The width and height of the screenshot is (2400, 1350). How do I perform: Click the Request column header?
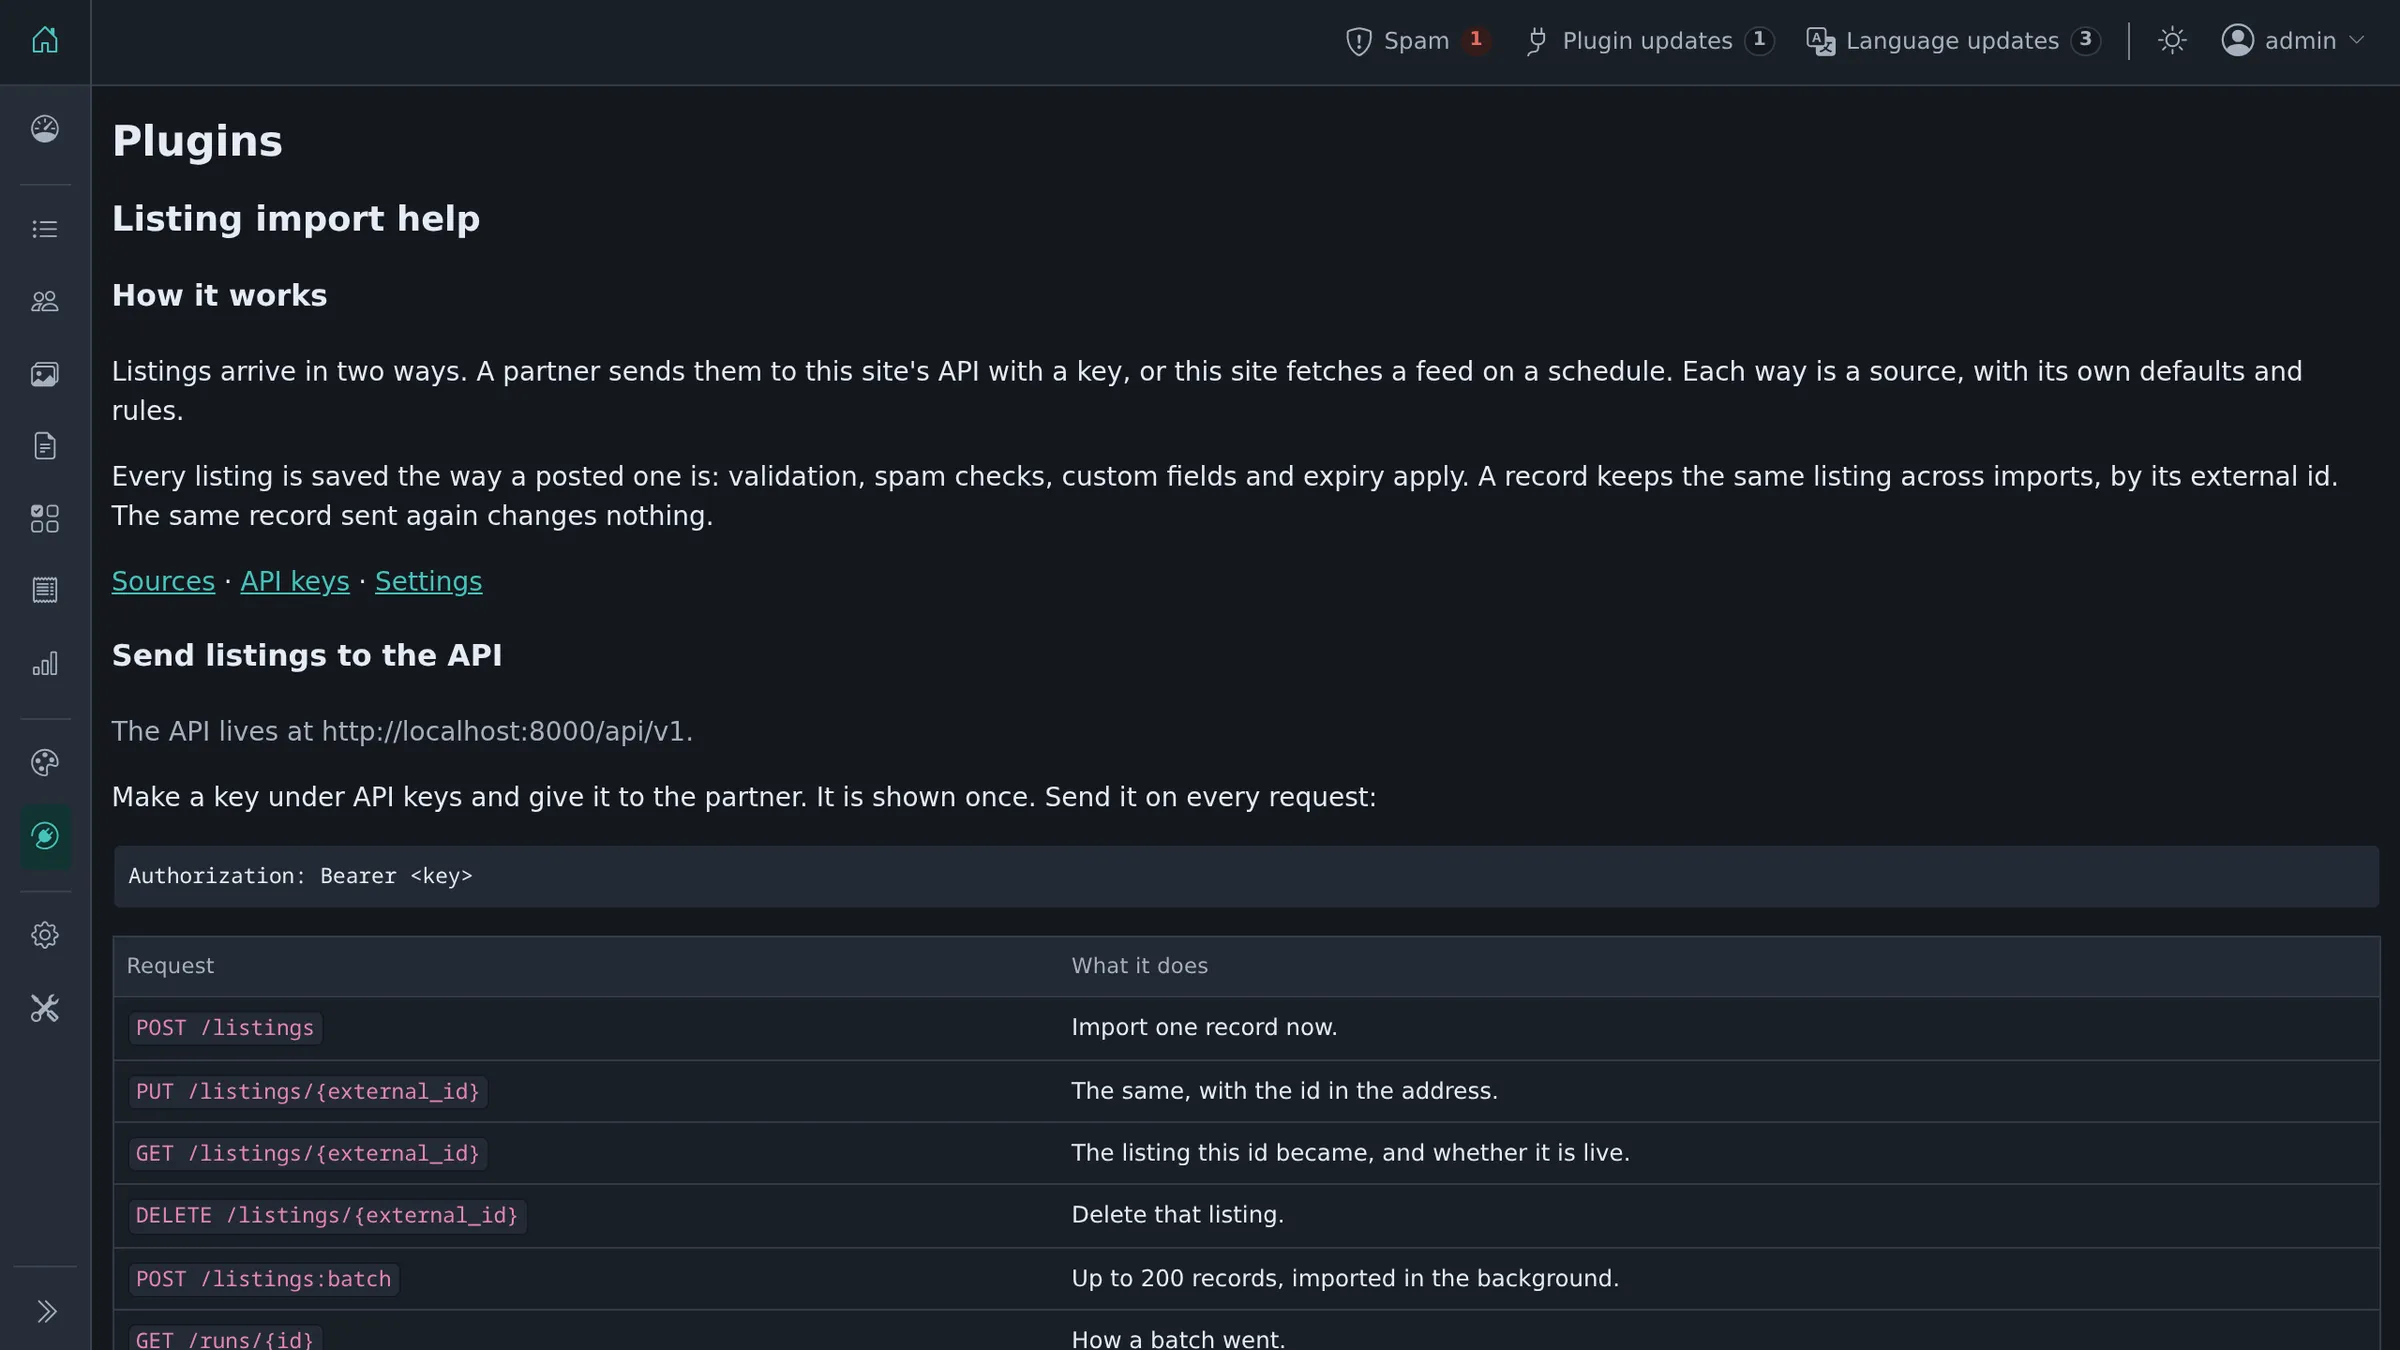coord(170,966)
